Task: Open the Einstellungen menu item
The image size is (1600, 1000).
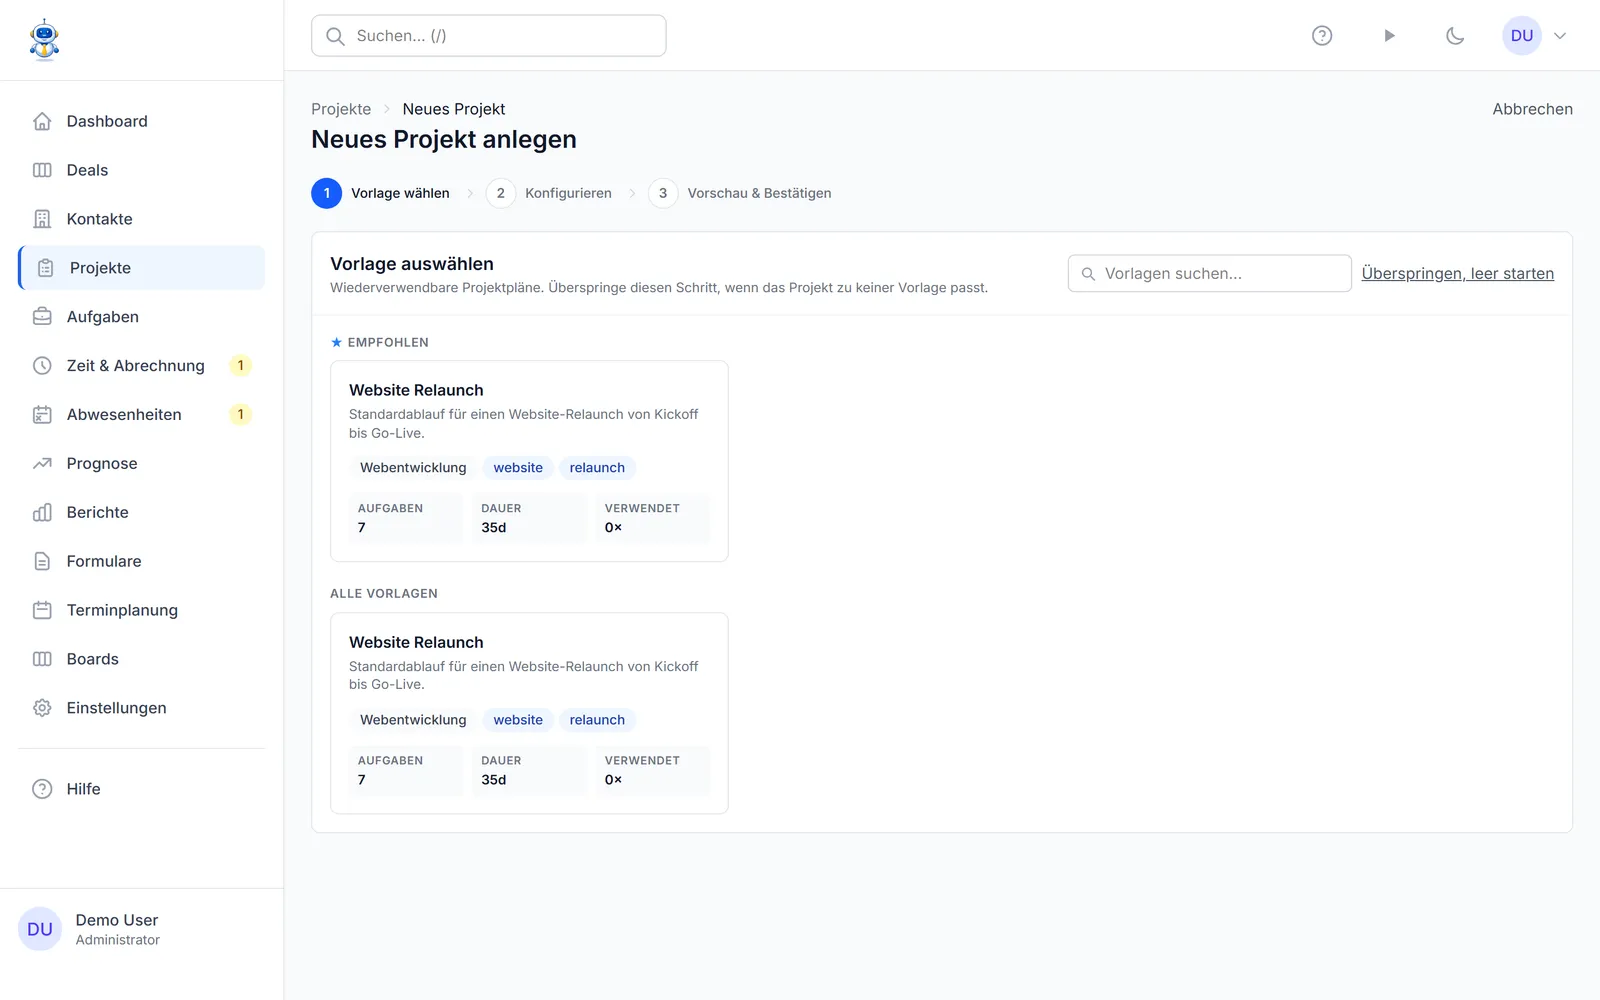Action: 141,708
